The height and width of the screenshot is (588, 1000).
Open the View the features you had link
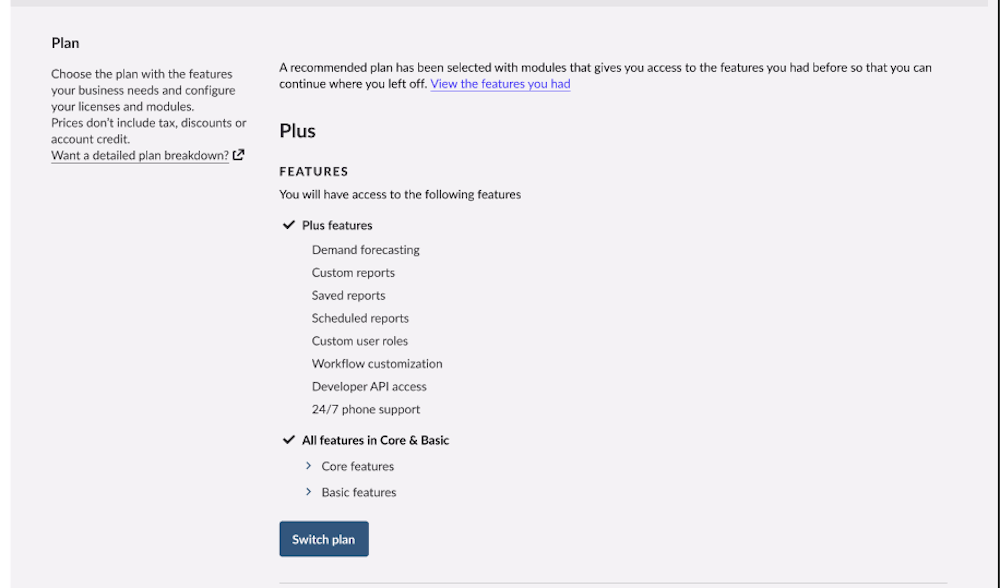coord(500,84)
